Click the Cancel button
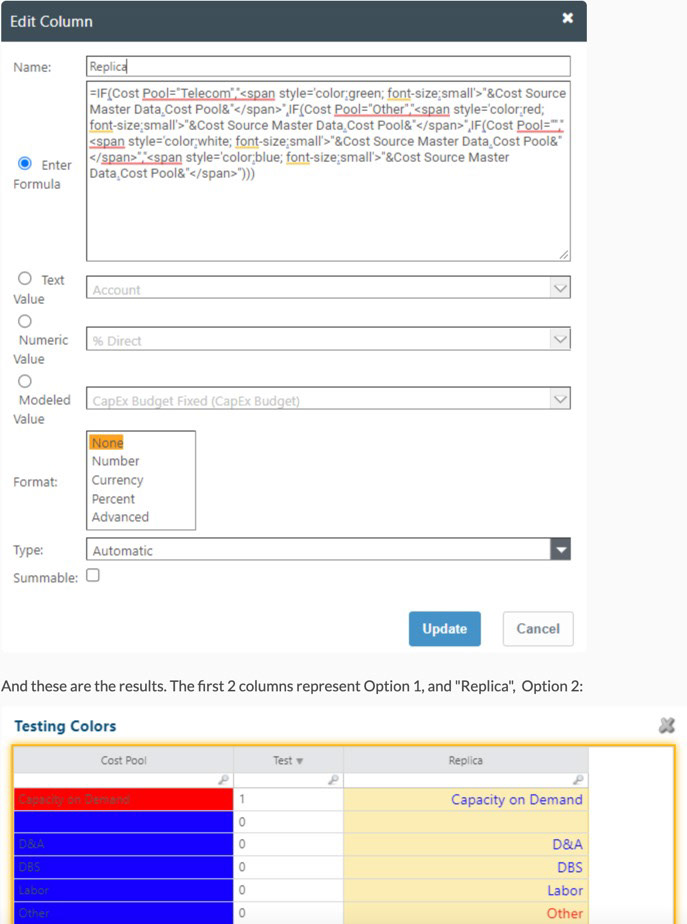The height and width of the screenshot is (924, 687). click(538, 629)
